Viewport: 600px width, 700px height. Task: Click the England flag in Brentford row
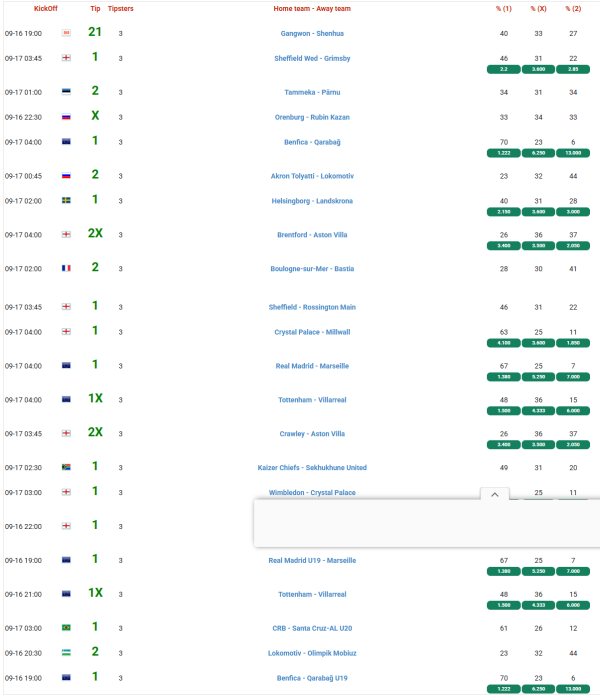click(67, 235)
